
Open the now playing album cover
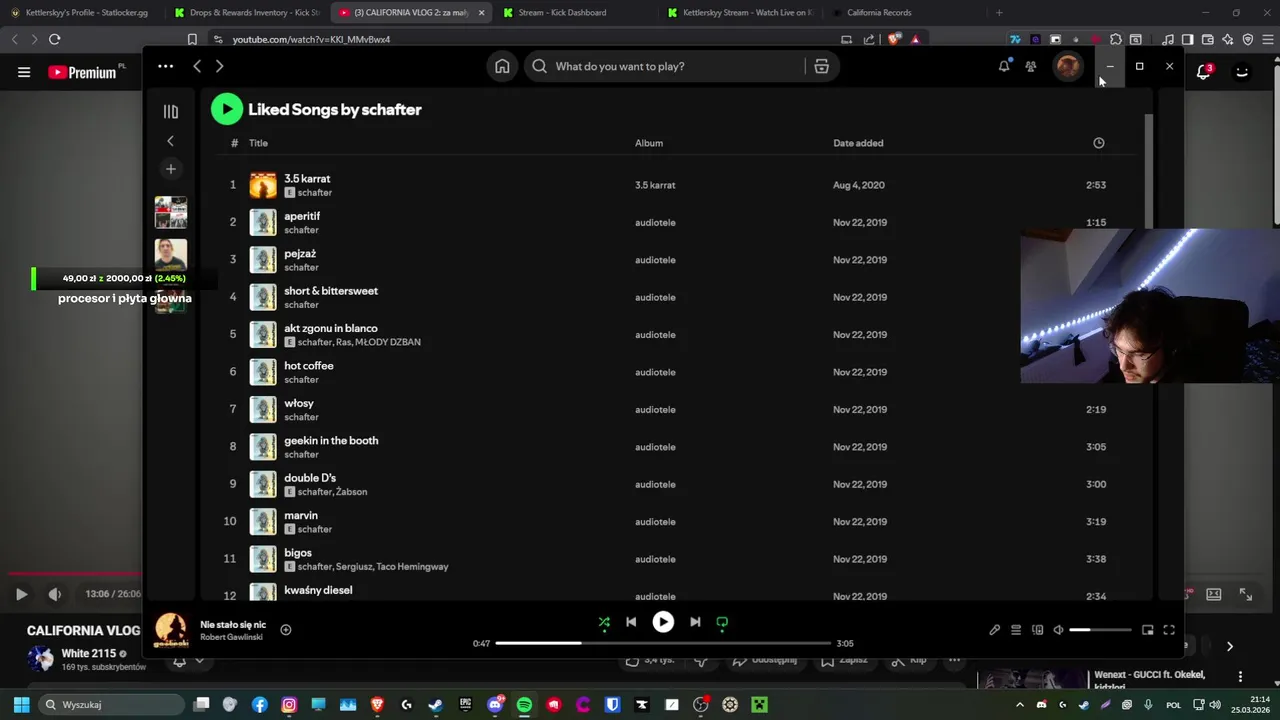(x=171, y=630)
